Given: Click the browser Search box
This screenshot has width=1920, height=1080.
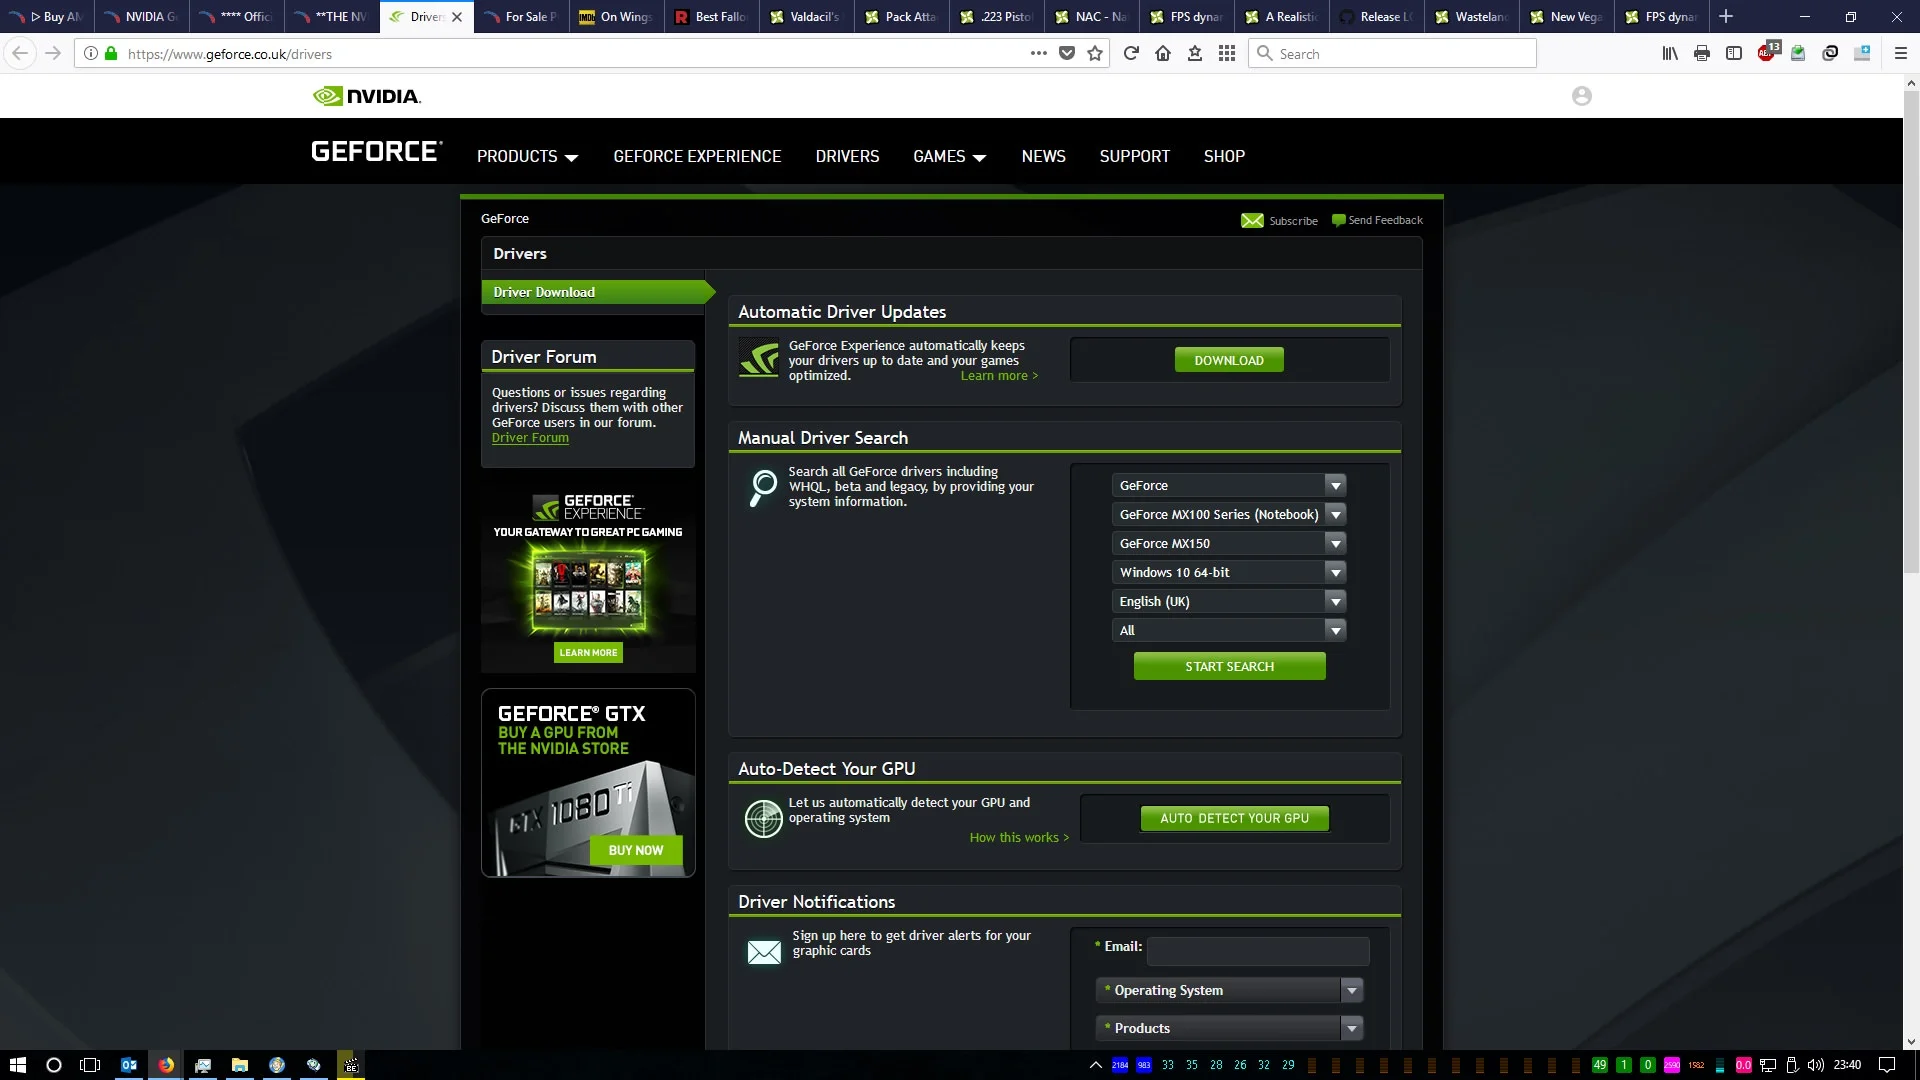Looking at the screenshot, I should (1392, 53).
